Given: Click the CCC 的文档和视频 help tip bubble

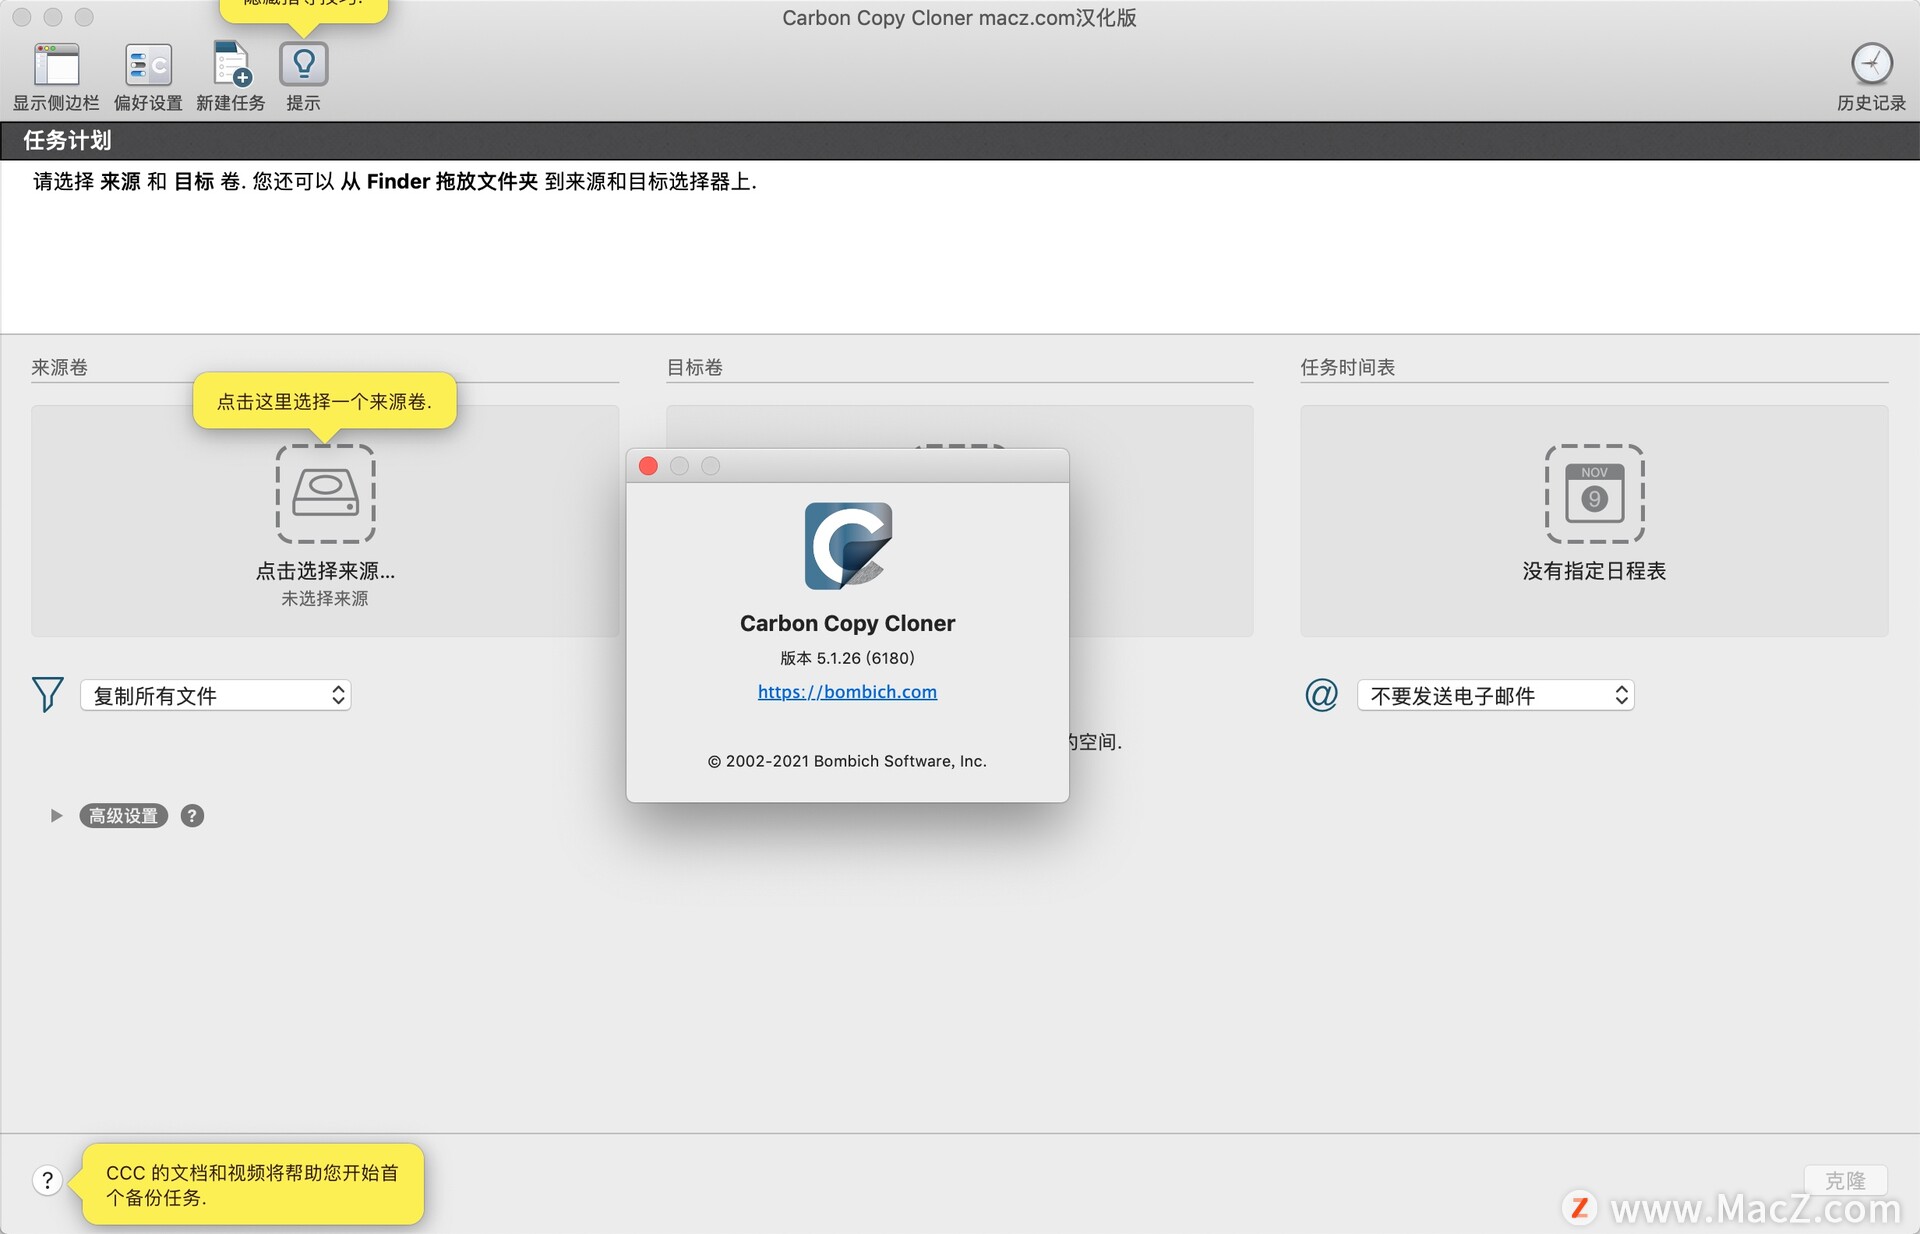Looking at the screenshot, I should coord(253,1185).
